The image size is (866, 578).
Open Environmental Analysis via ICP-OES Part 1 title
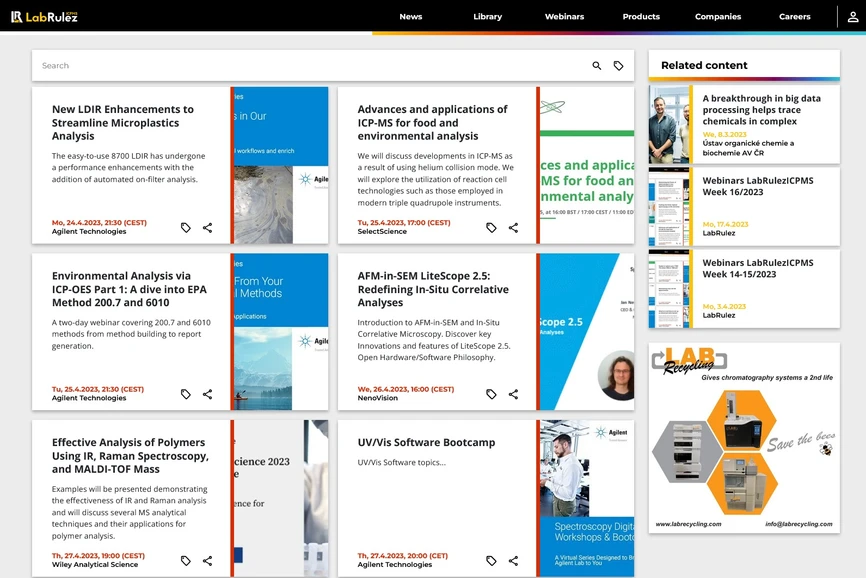pyautogui.click(x=129, y=289)
